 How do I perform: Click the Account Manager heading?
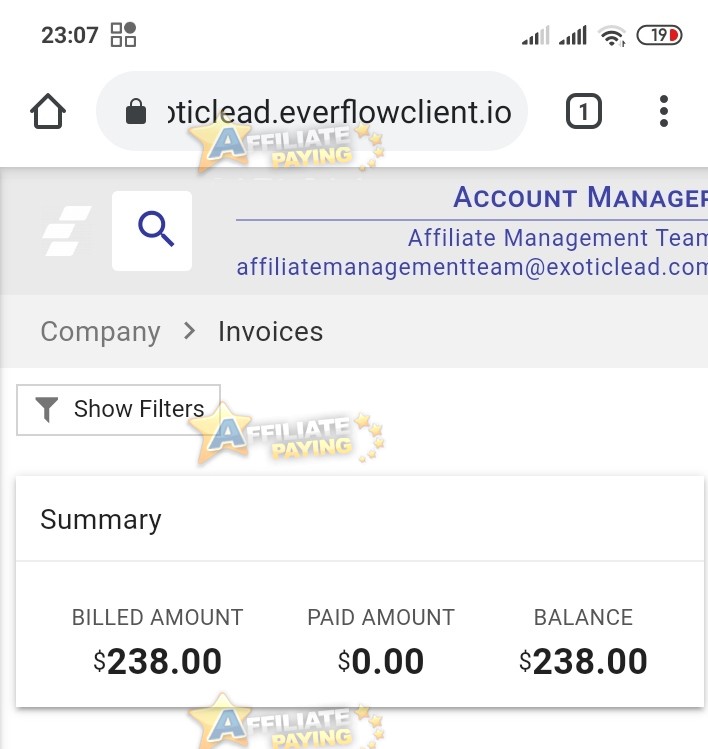click(x=580, y=197)
